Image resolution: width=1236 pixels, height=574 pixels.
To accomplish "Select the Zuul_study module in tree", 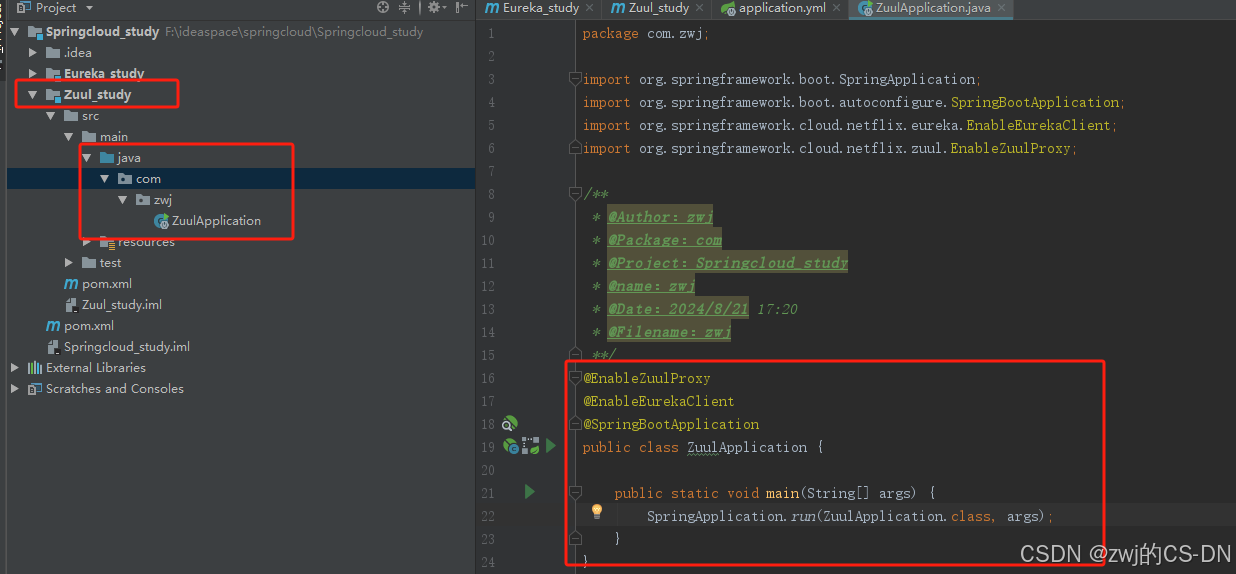I will (97, 95).
